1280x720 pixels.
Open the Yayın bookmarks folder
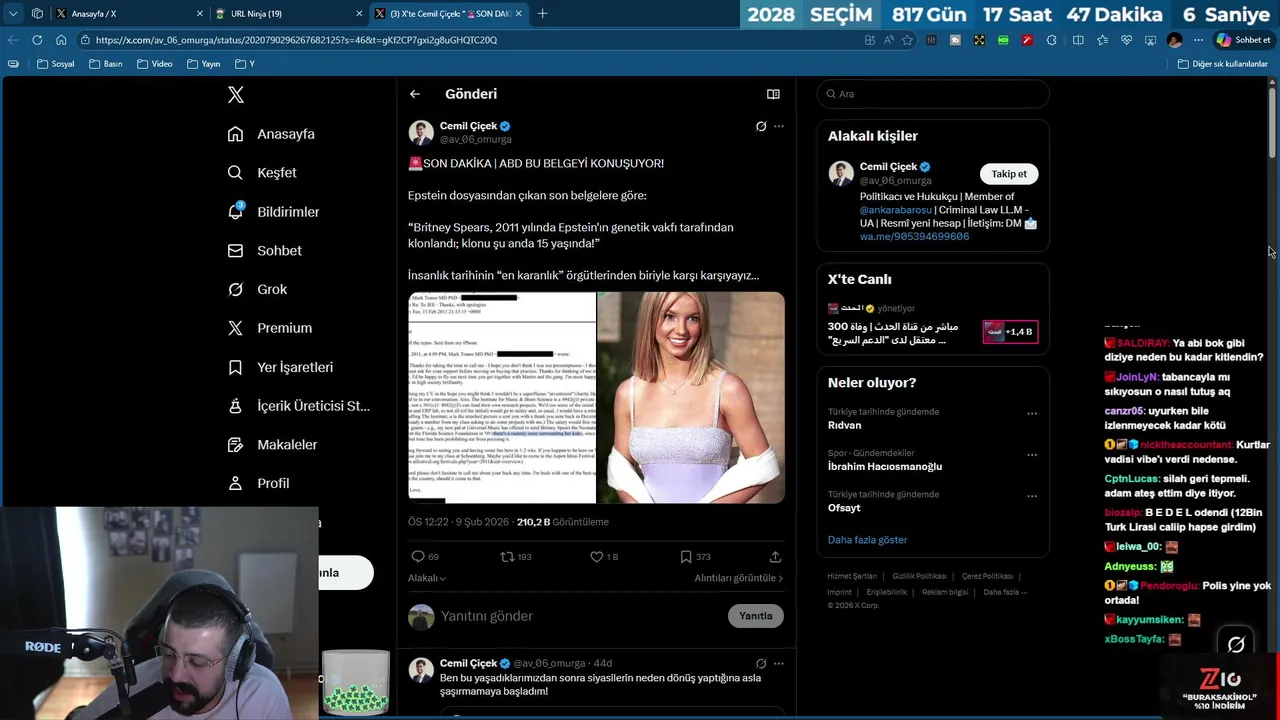point(203,64)
